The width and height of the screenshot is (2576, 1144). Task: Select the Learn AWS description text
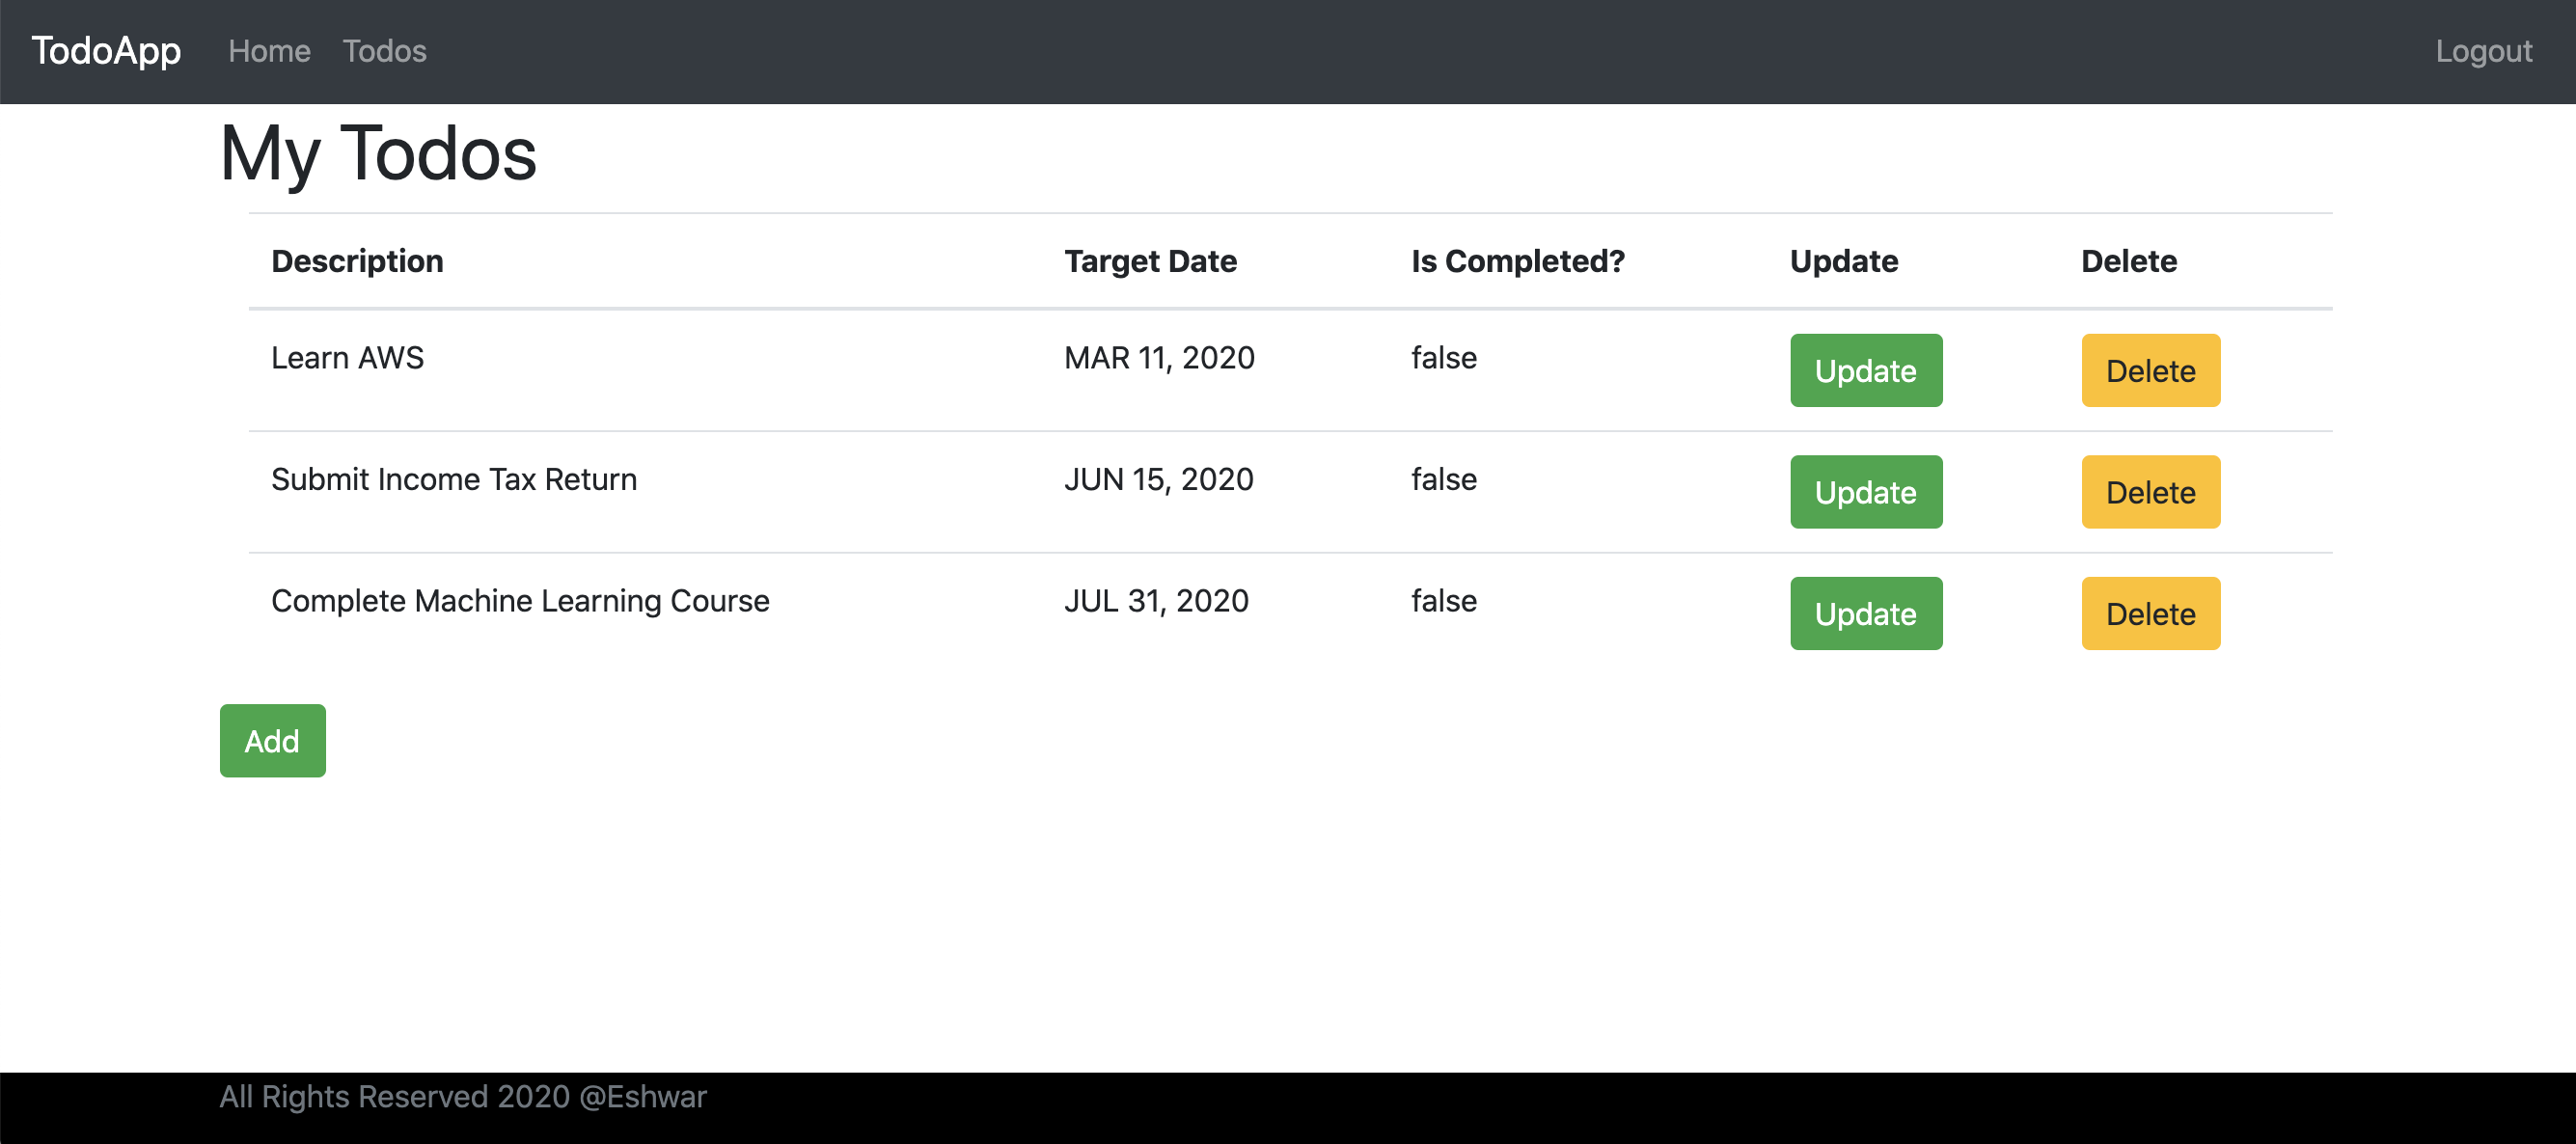[347, 358]
